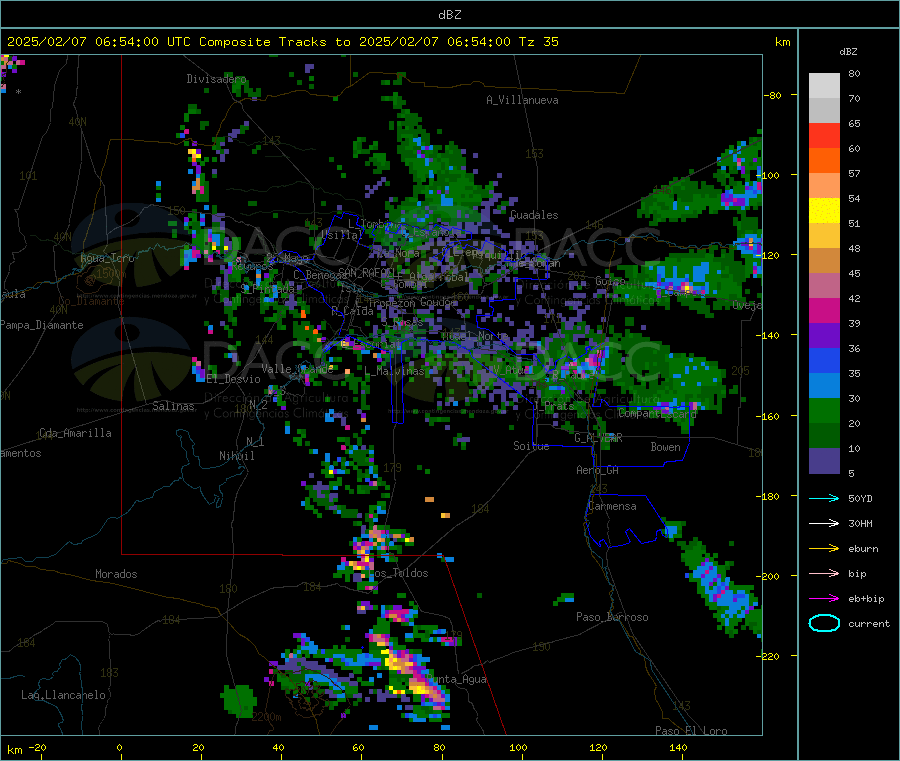
Task: Click the Valle_Grande place label
Action: pos(297,368)
